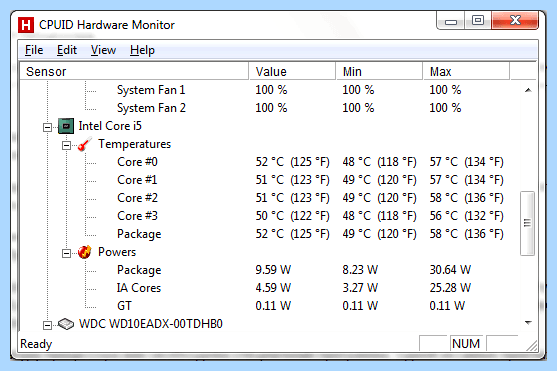Select the Package temperature row label
The image size is (557, 371).
pos(139,234)
